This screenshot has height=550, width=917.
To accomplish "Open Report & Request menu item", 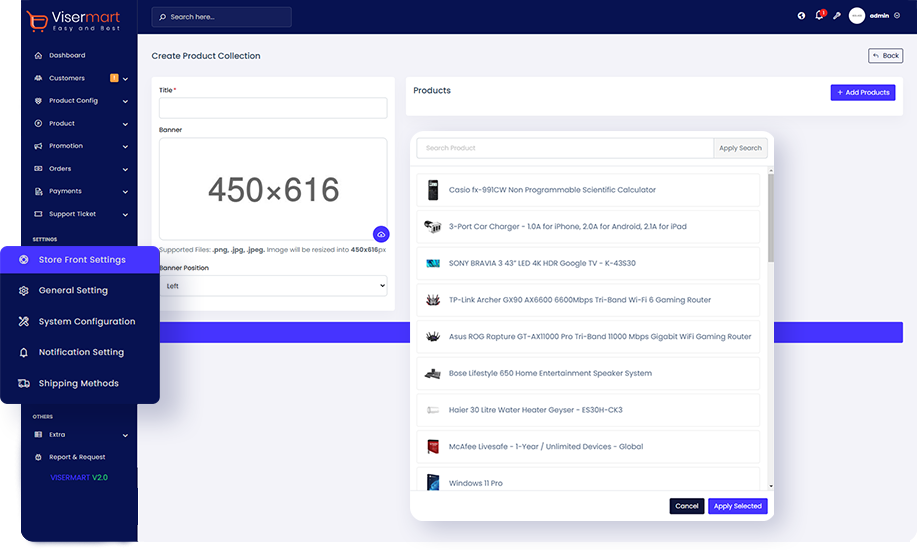I will (x=77, y=457).
